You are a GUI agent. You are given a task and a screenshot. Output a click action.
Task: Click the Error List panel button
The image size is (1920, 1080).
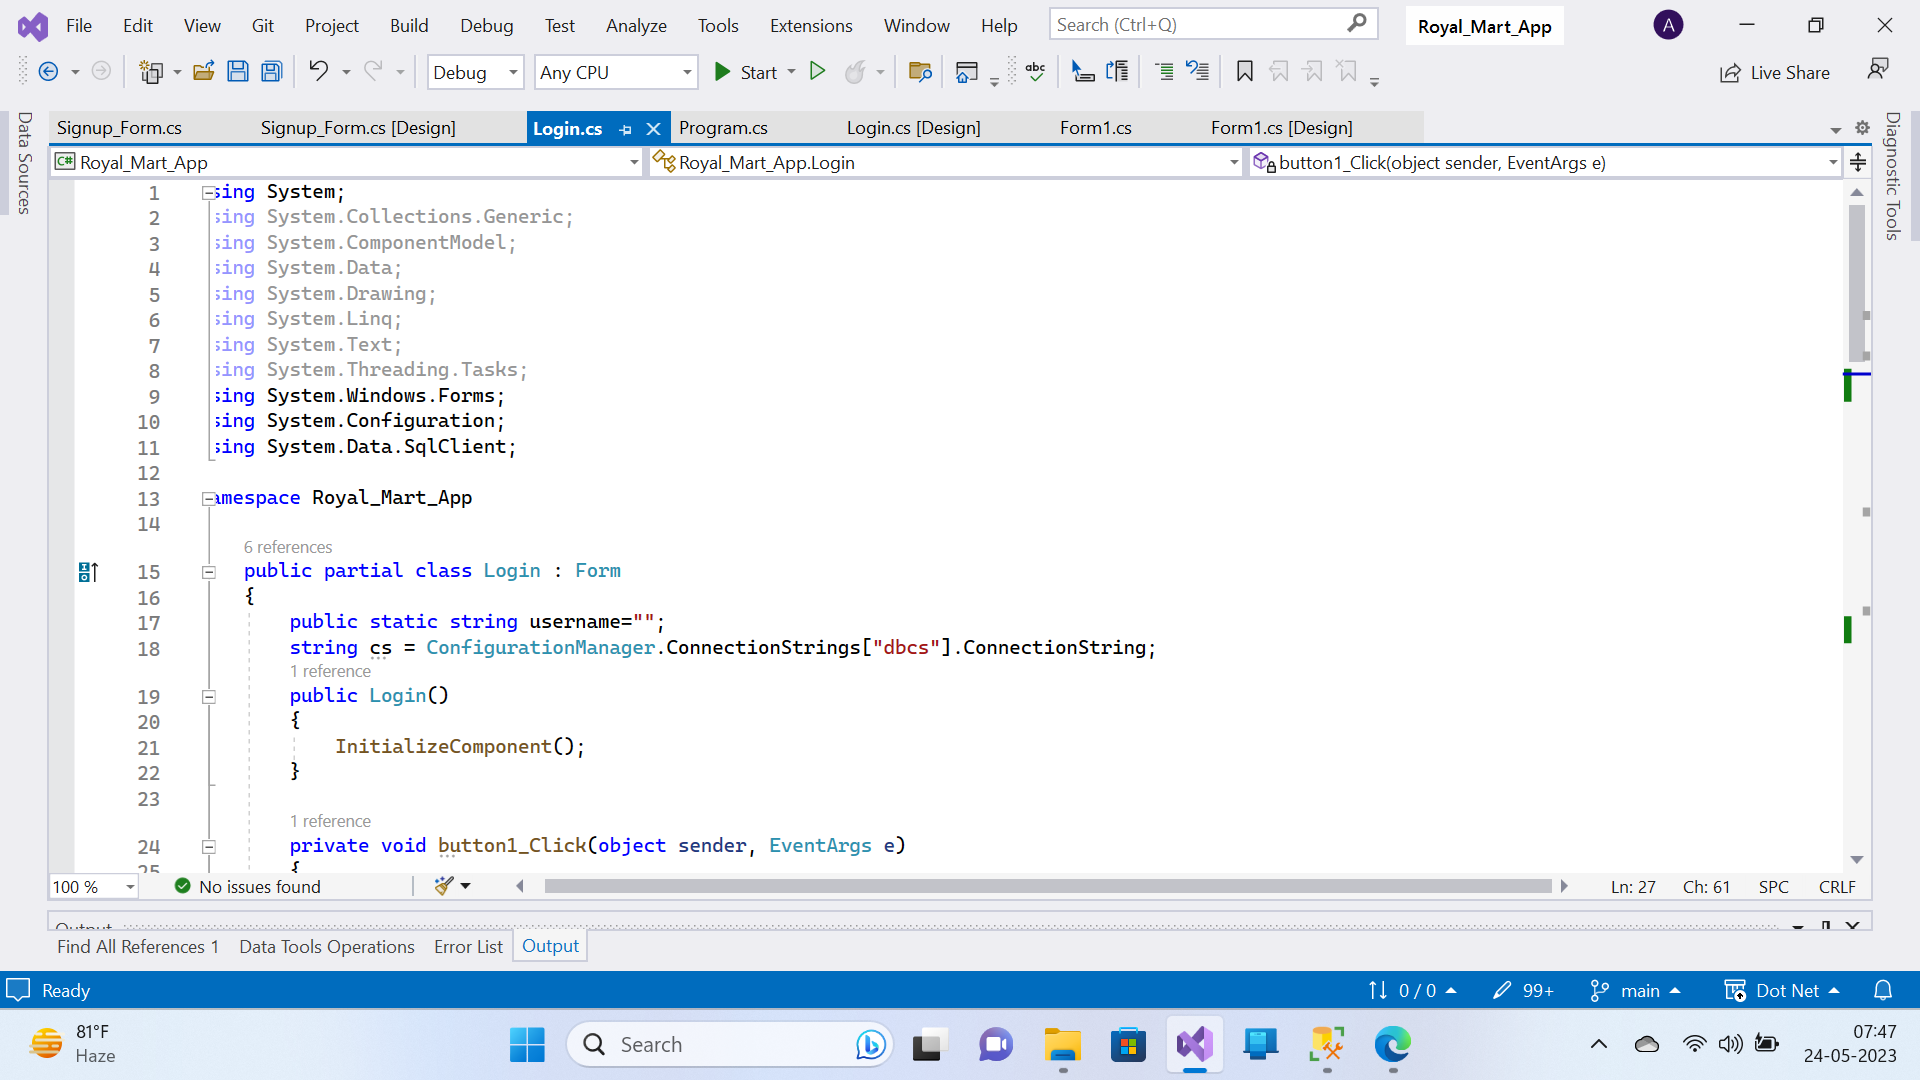point(468,945)
